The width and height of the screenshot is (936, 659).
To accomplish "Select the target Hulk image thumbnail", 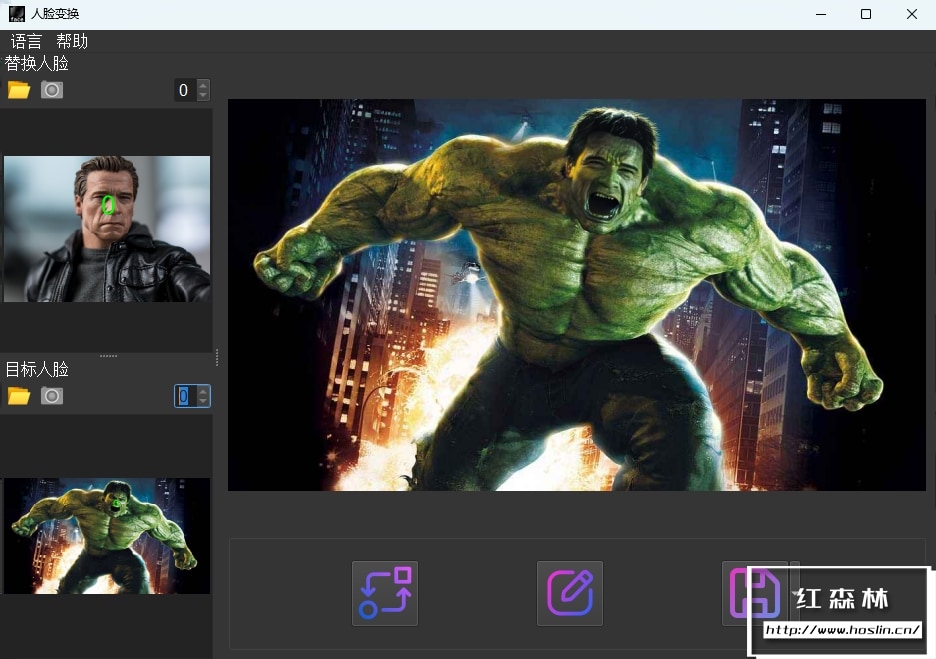I will coord(107,535).
